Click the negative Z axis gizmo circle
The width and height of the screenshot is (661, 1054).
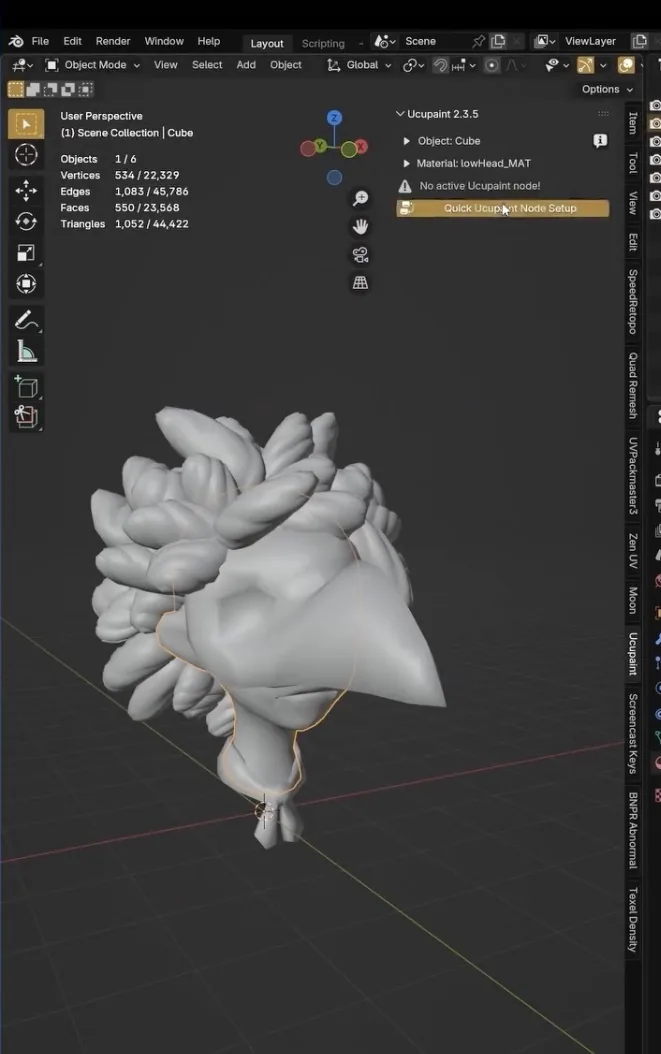pyautogui.click(x=334, y=177)
